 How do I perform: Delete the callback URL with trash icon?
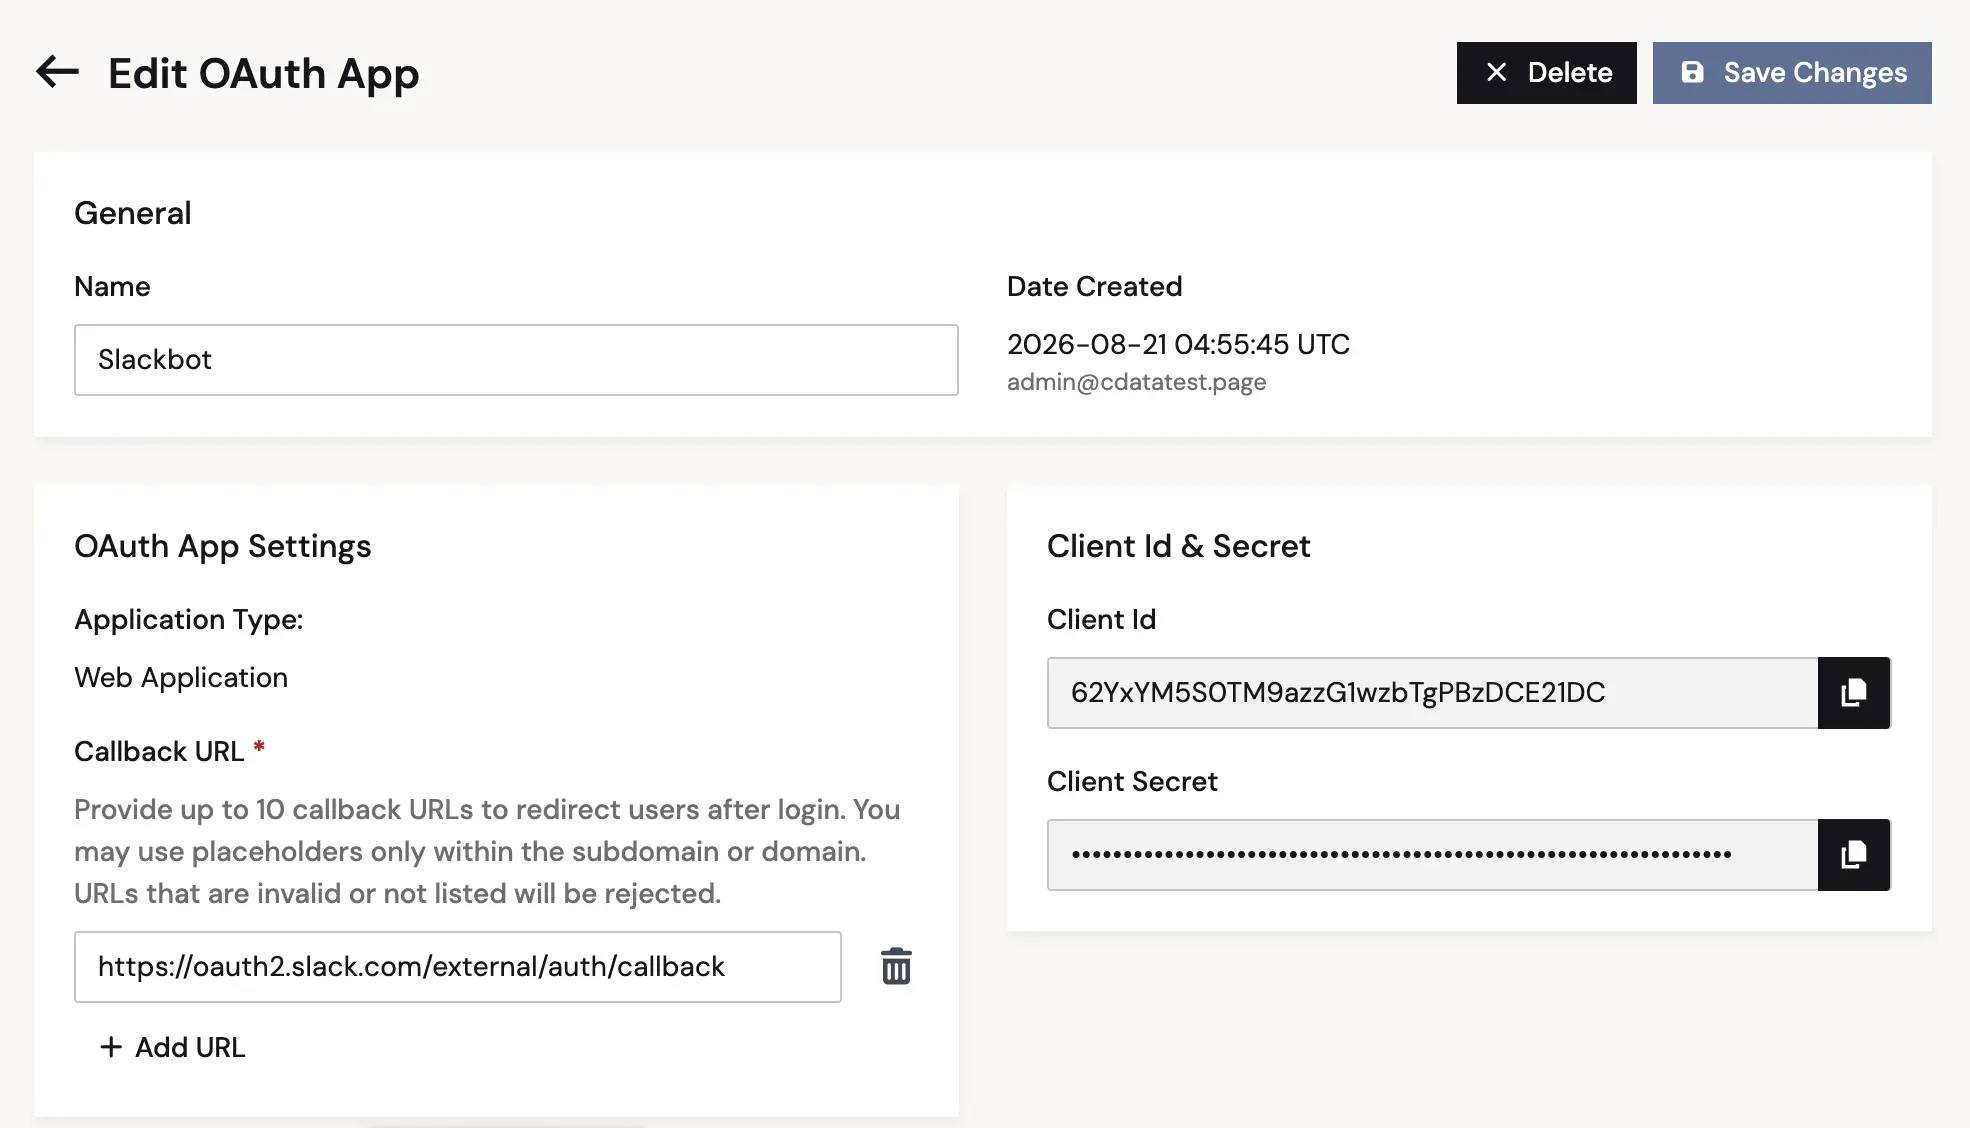tap(896, 967)
